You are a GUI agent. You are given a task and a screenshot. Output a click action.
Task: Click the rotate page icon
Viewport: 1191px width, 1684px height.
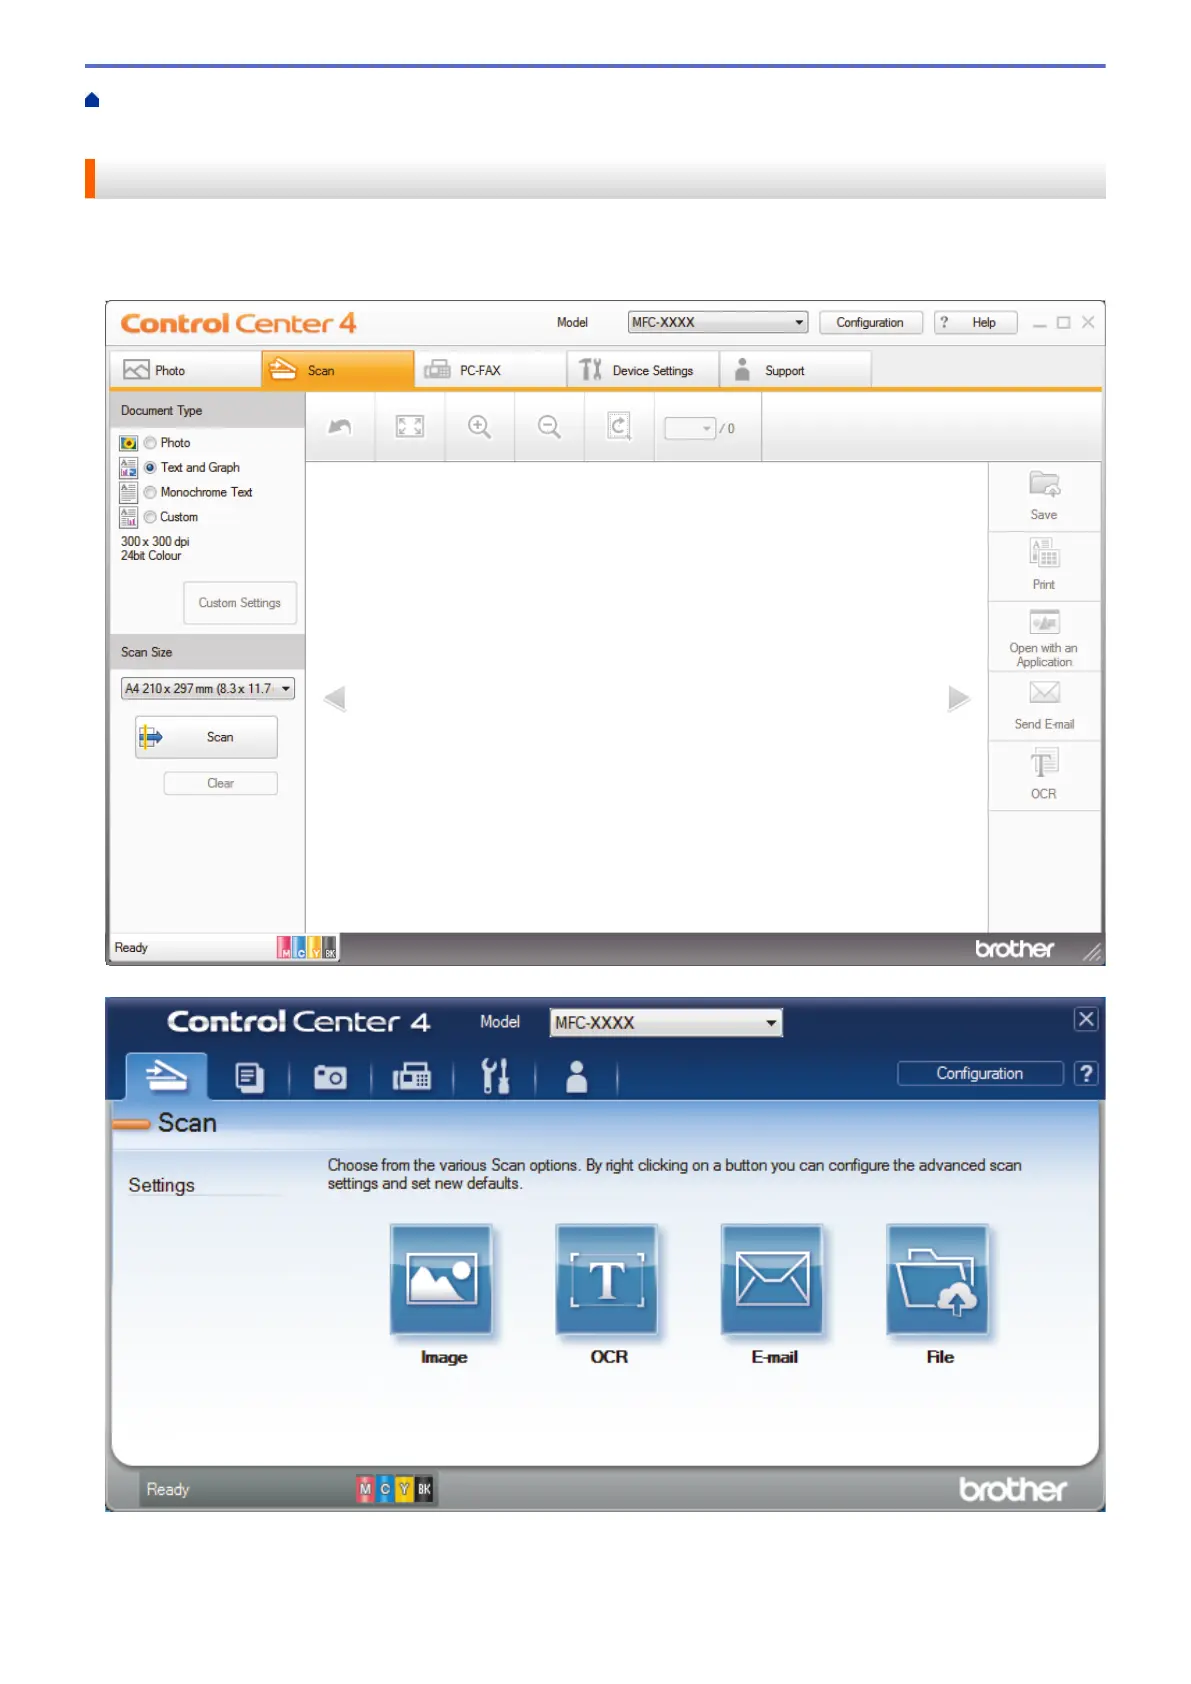[619, 427]
